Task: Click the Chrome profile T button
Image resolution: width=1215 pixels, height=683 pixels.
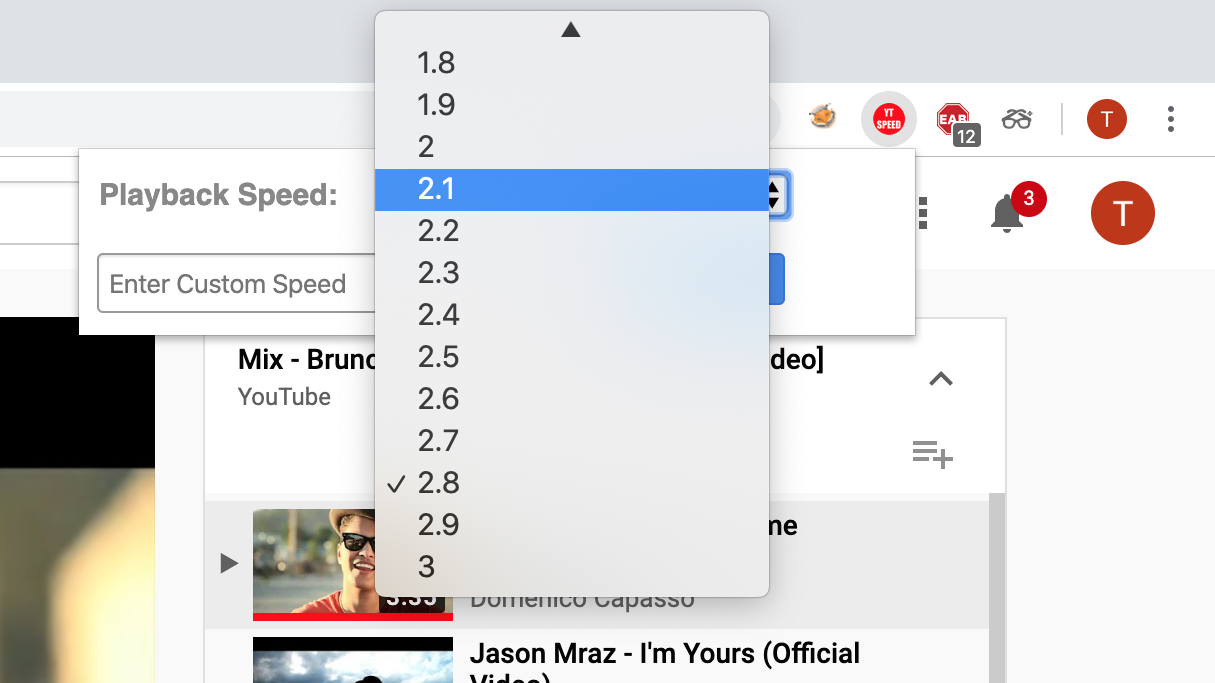Action: 1106,119
